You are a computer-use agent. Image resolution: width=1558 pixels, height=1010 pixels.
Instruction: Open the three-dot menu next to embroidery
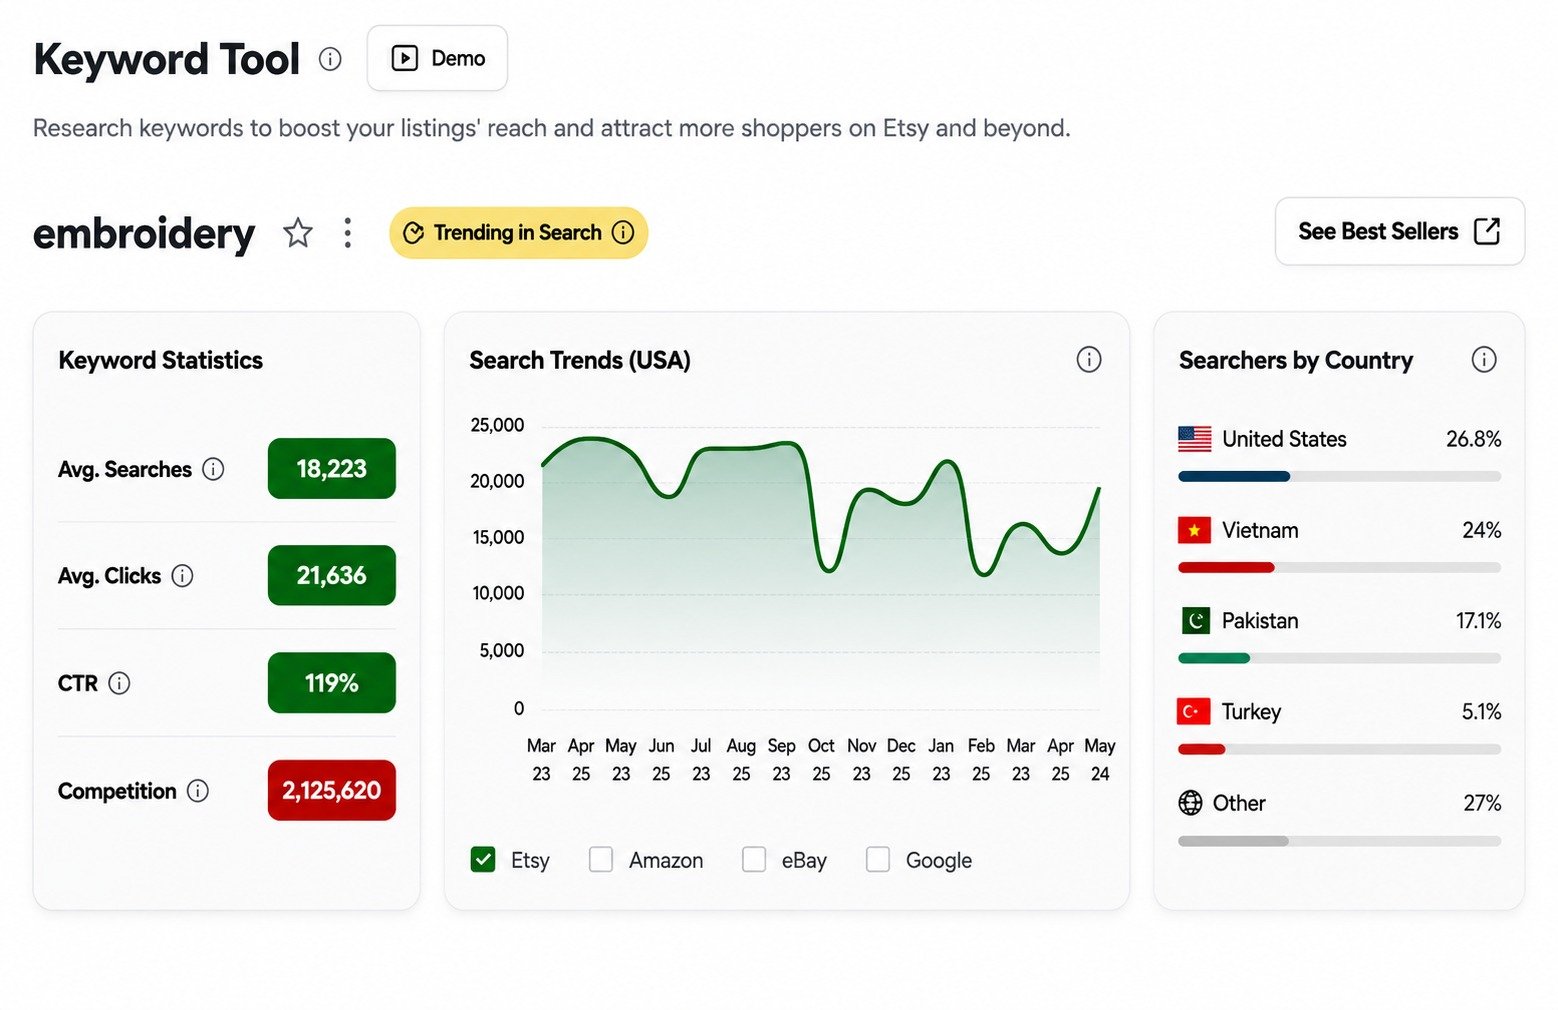pos(347,233)
